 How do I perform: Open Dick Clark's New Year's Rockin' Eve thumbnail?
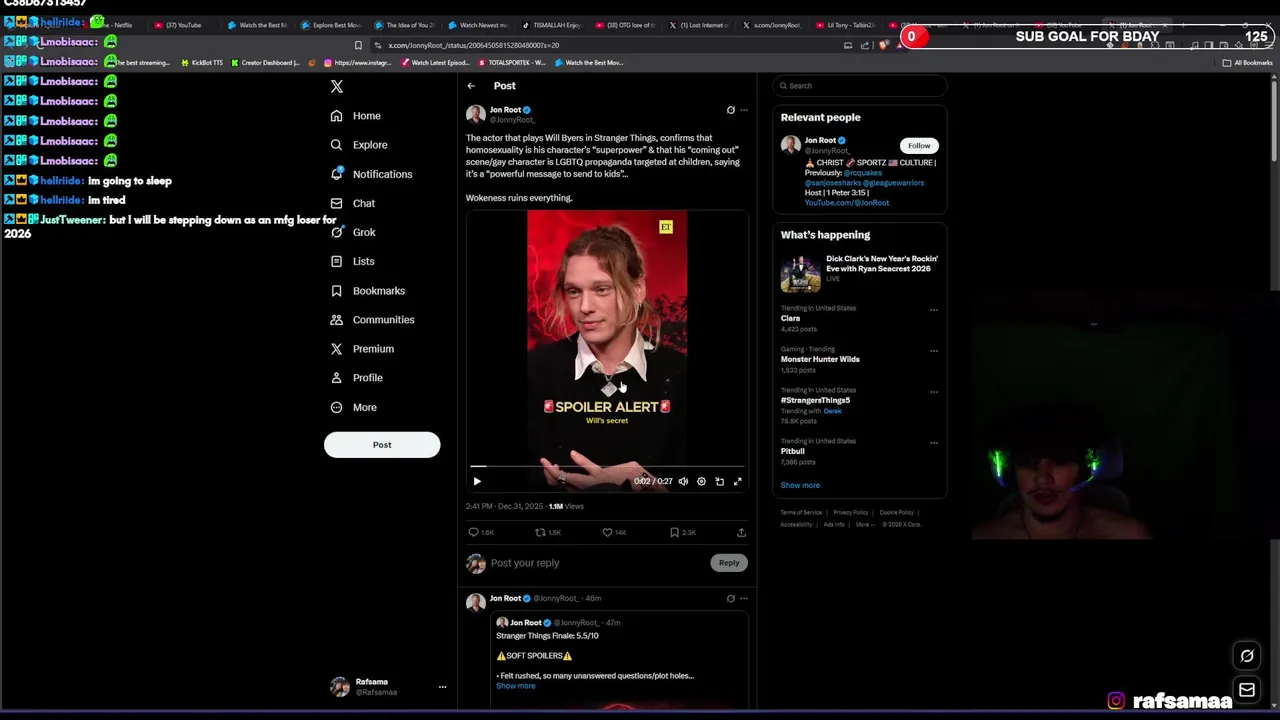800,274
